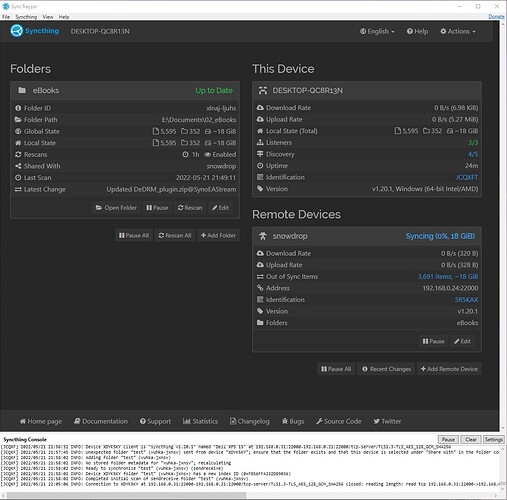Click the Up to Date status text
Viewport: 507px width, 500px height.
click(214, 90)
